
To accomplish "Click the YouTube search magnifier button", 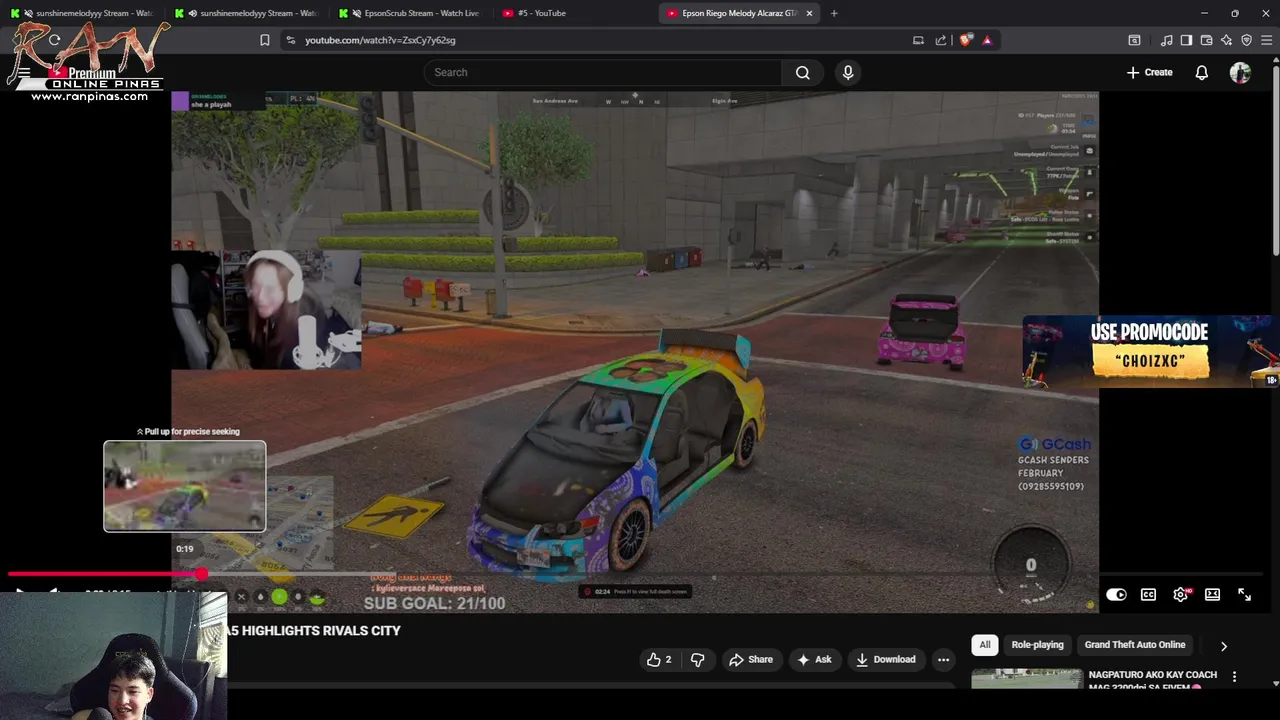I will (x=802, y=72).
